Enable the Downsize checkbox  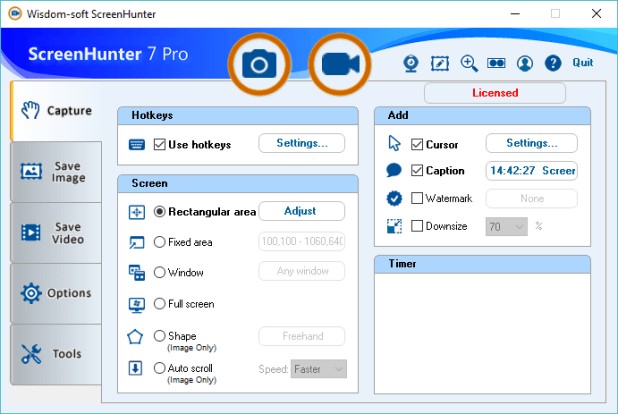[x=417, y=226]
